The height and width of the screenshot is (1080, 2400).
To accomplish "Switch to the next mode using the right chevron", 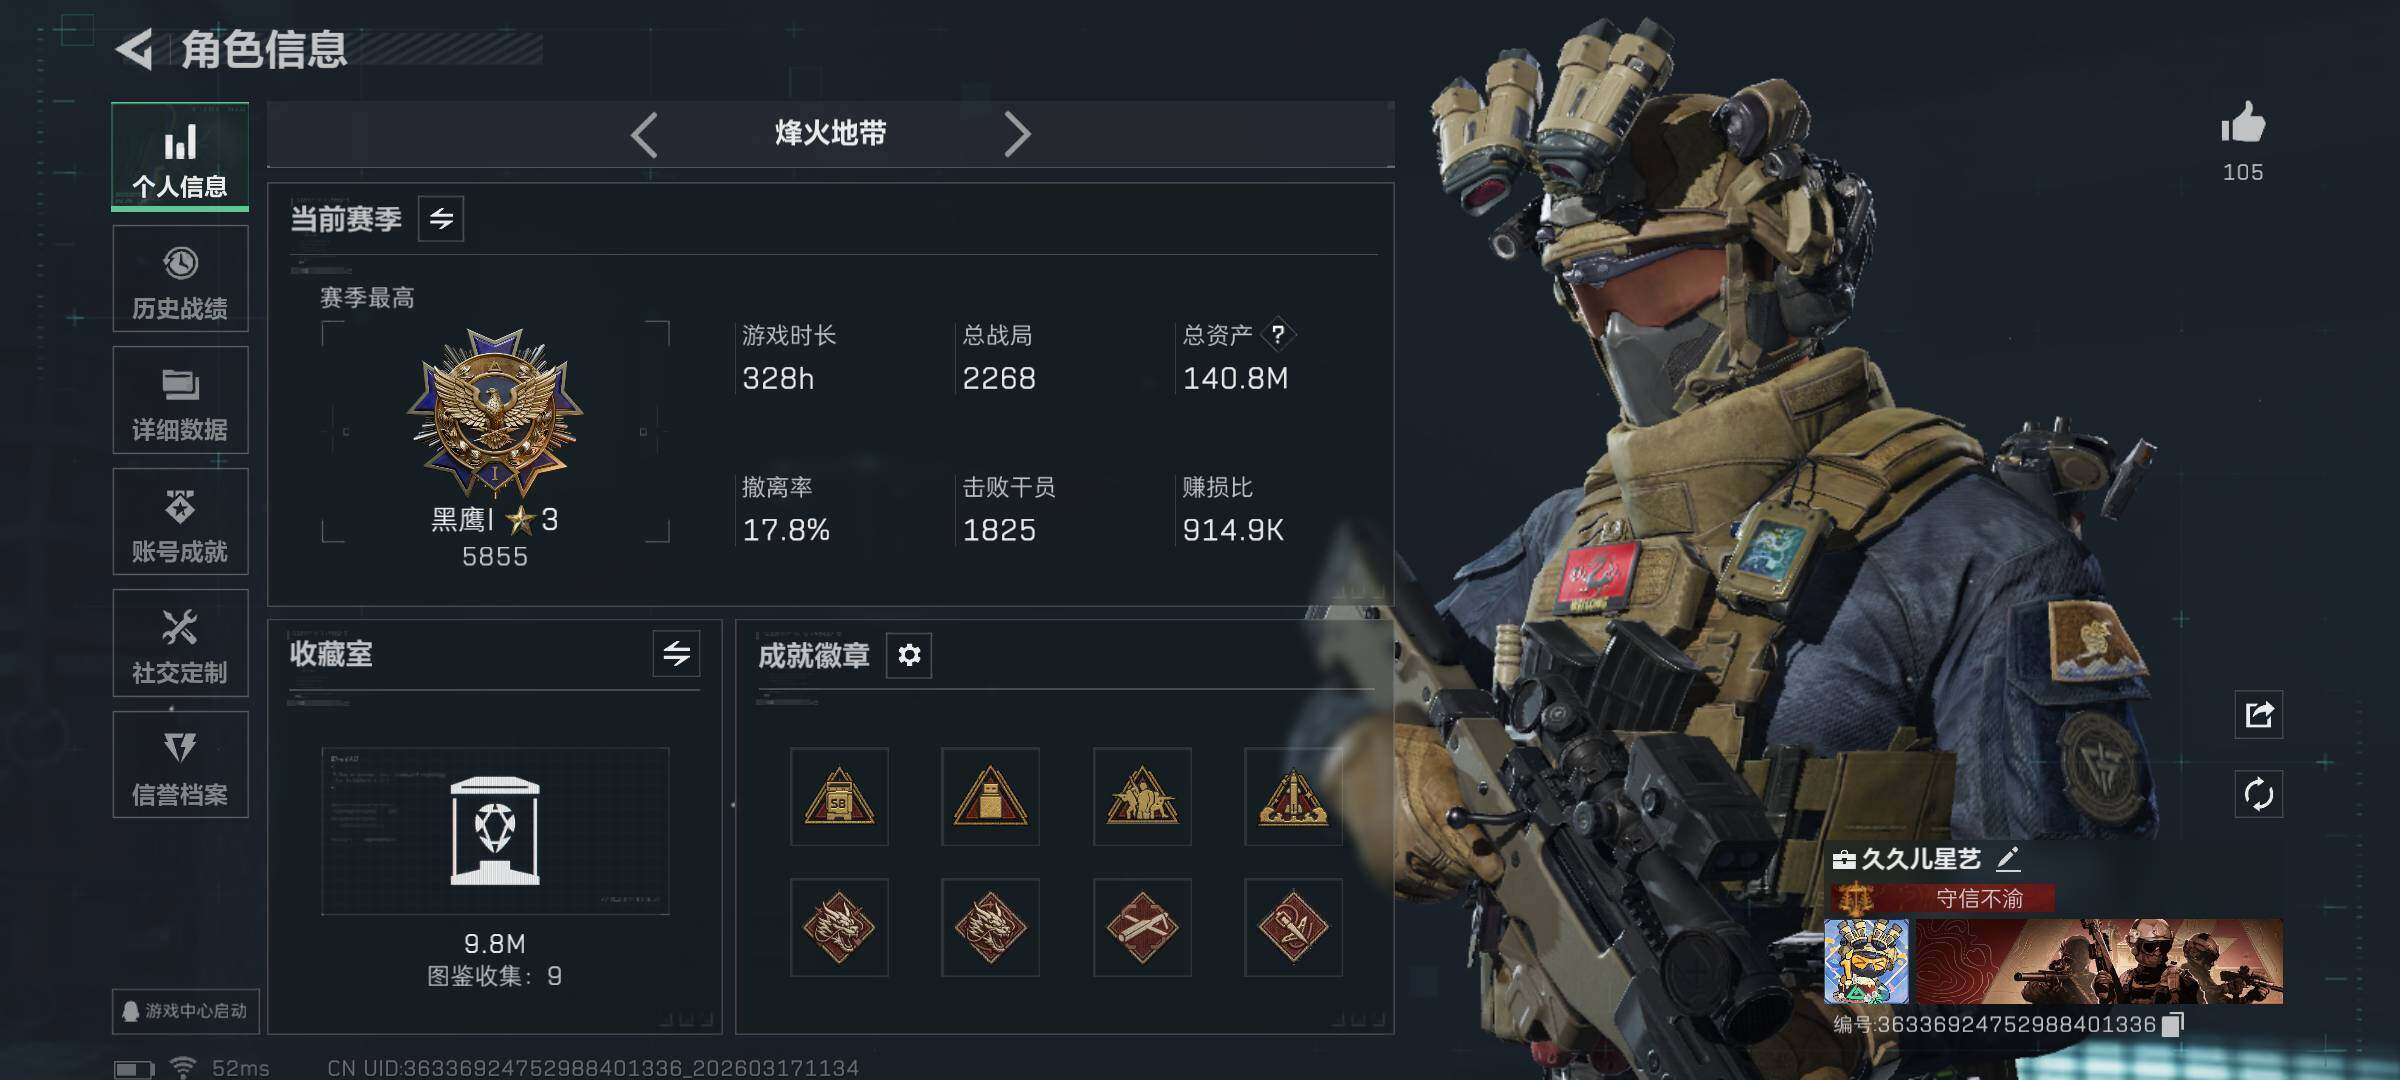I will pyautogui.click(x=1017, y=134).
